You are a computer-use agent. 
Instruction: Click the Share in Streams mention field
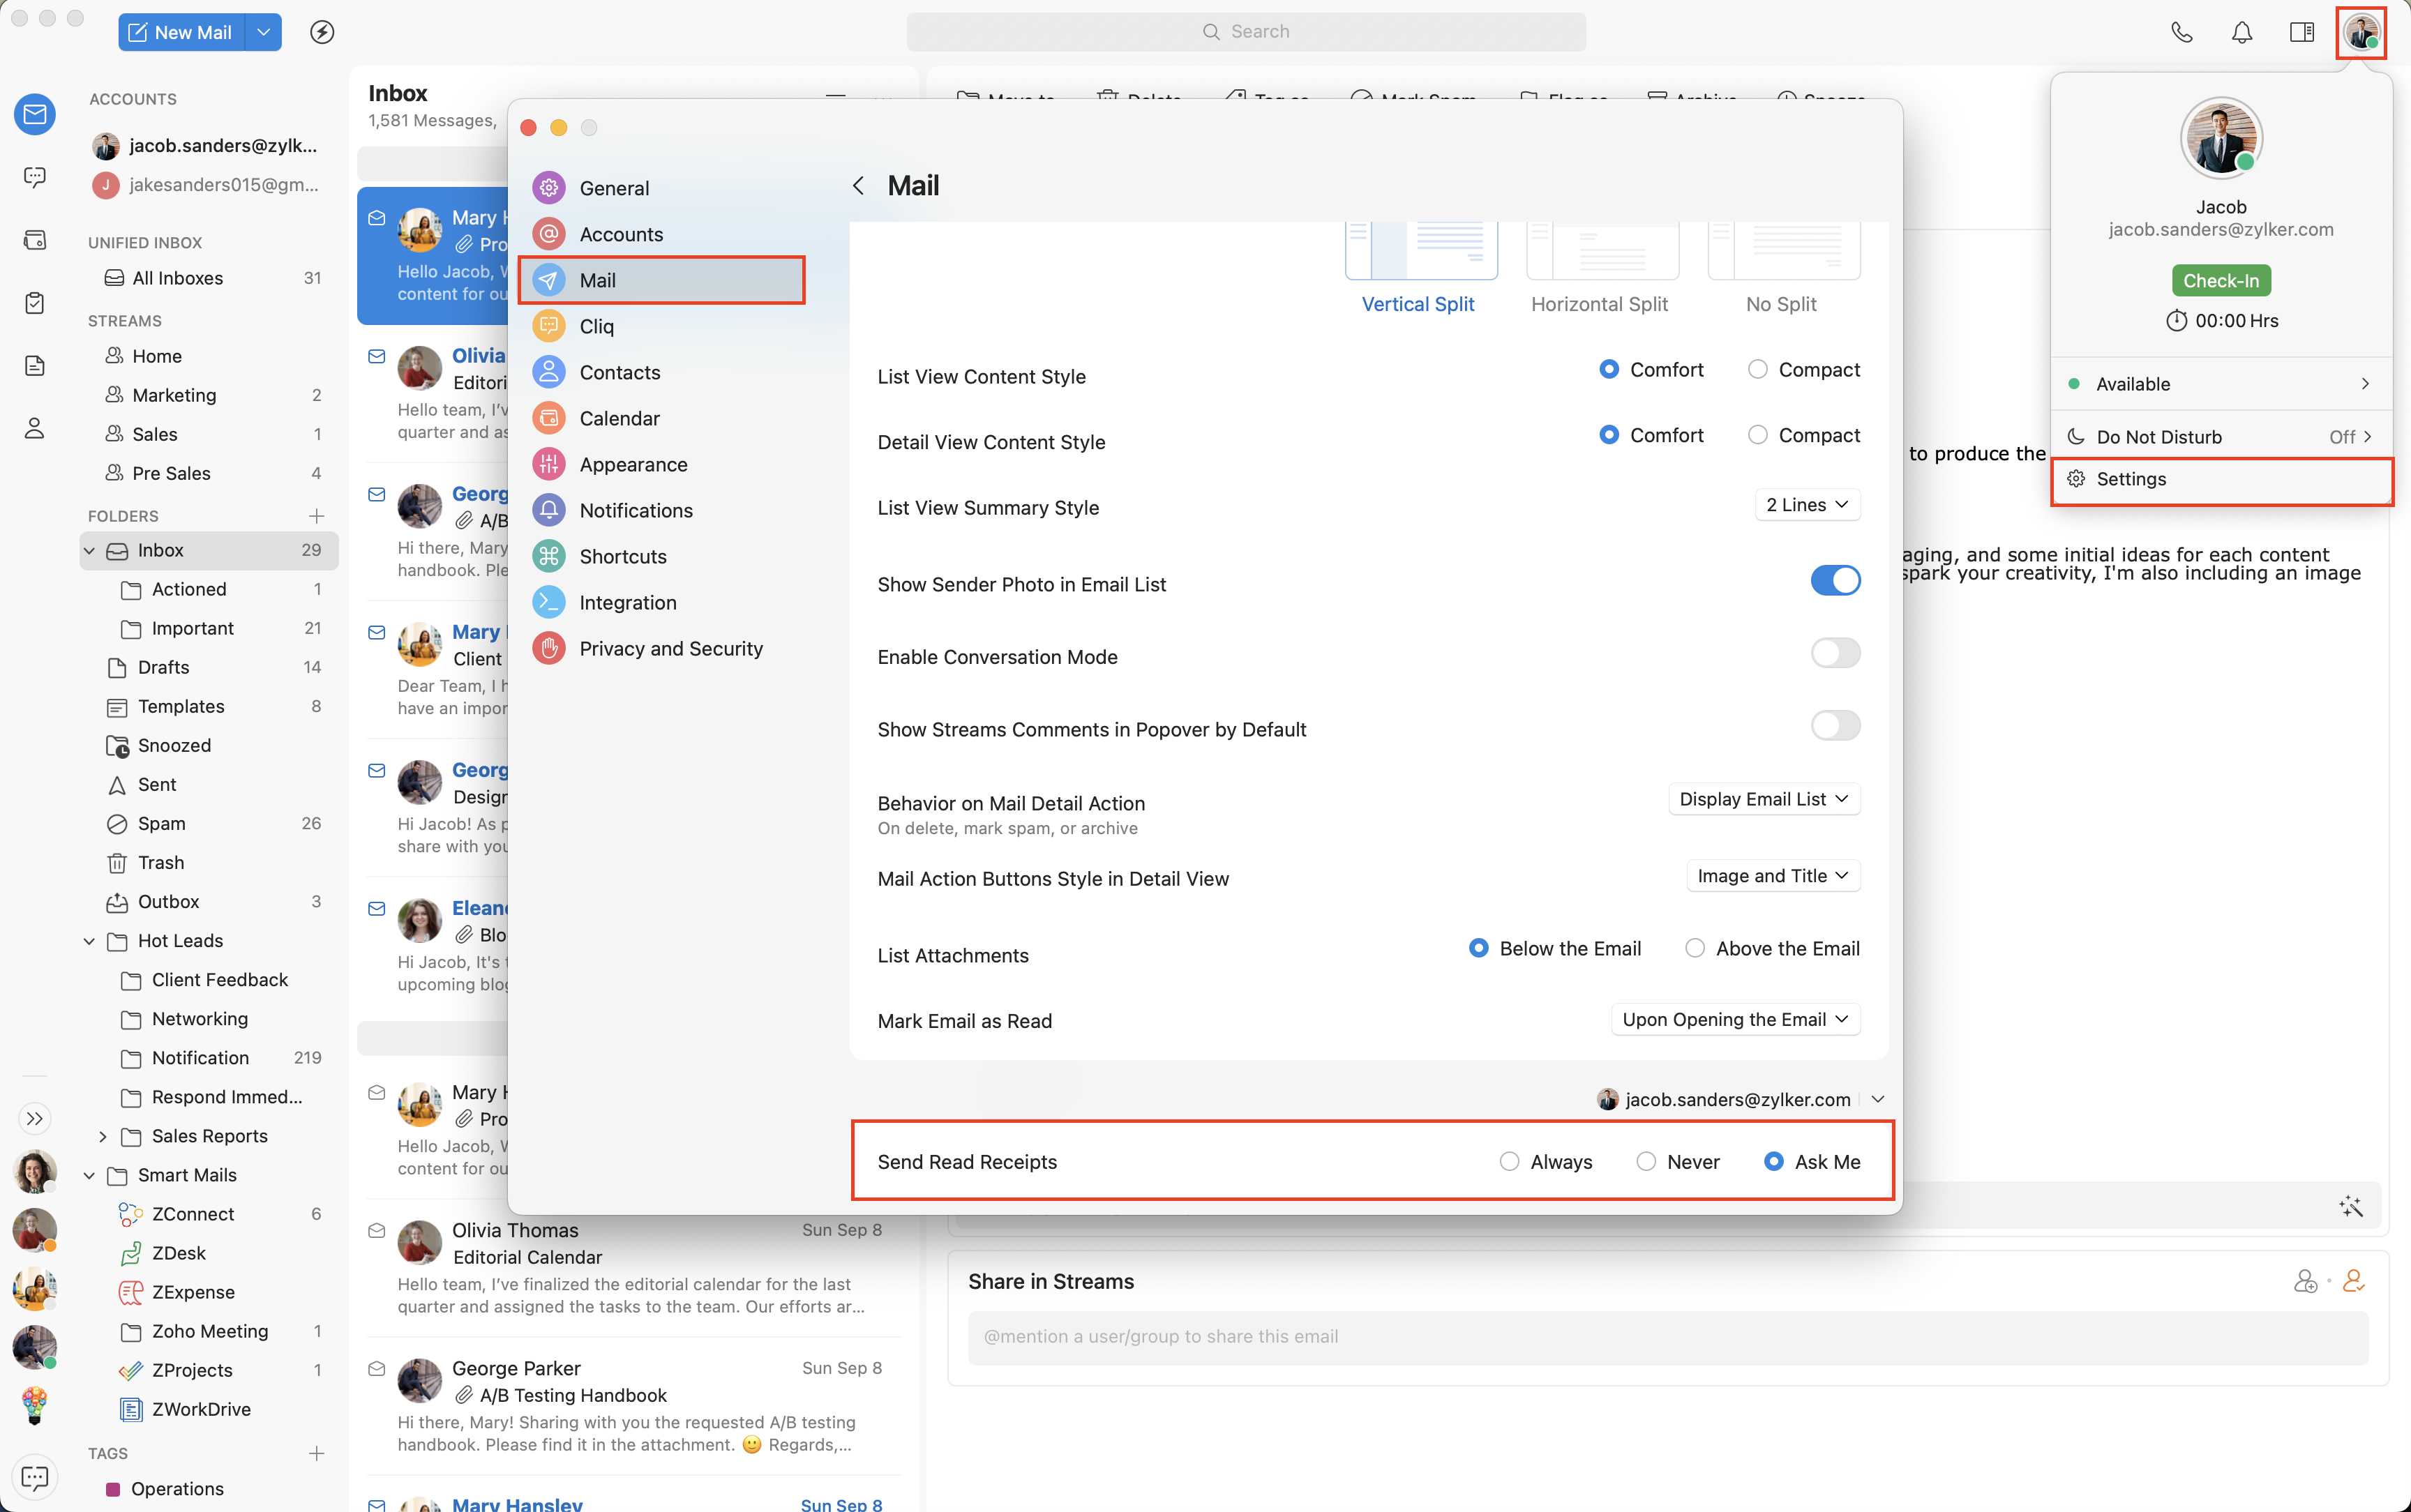tap(1666, 1337)
